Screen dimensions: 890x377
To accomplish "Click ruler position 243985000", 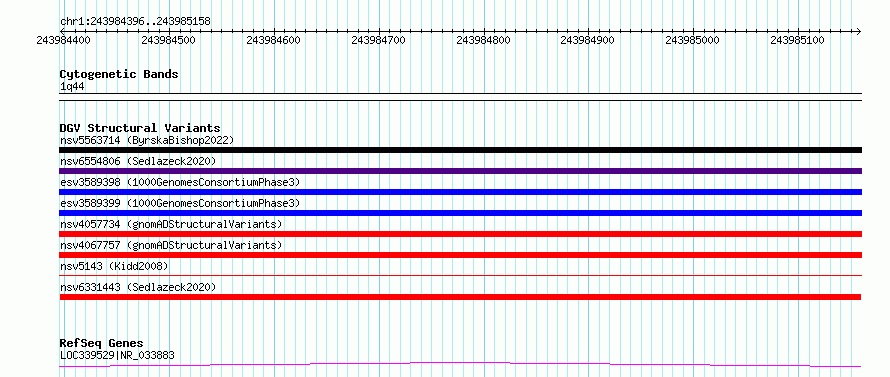I will click(x=692, y=40).
